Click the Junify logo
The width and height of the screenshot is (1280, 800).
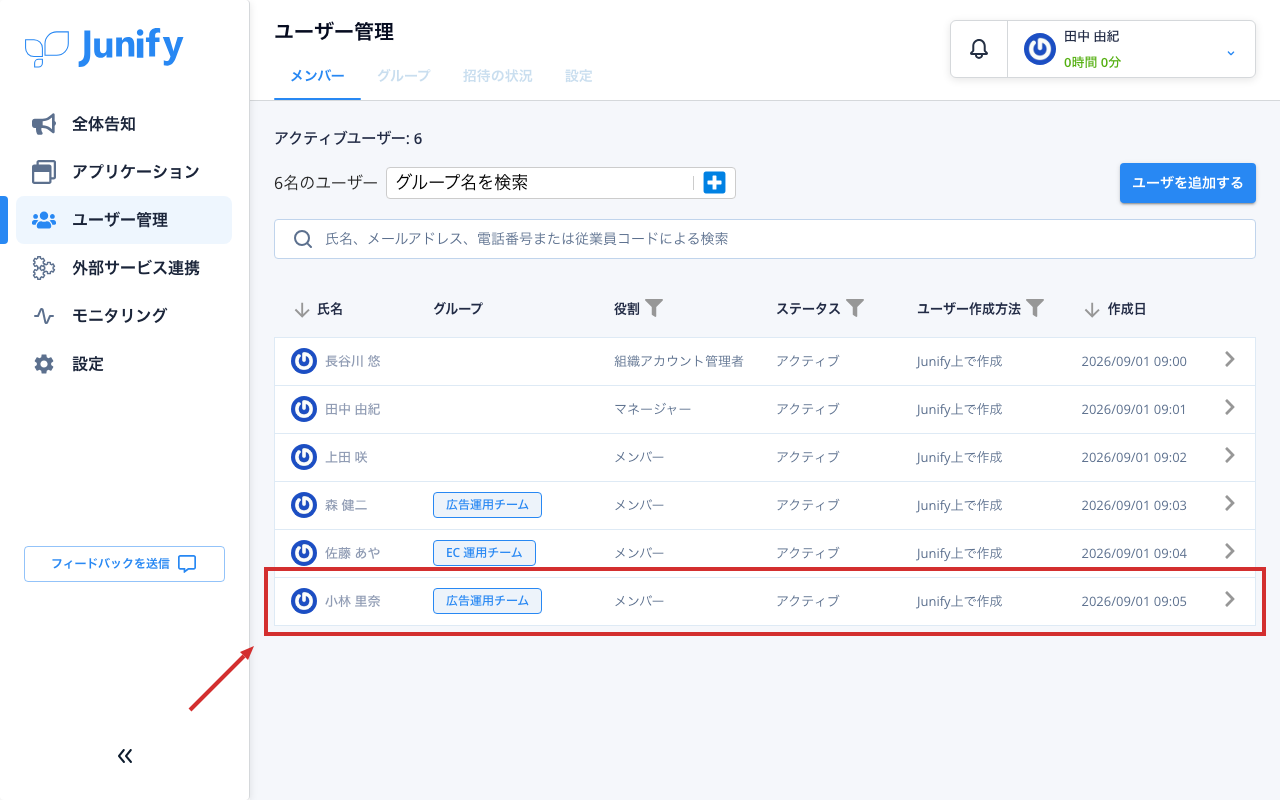click(104, 47)
